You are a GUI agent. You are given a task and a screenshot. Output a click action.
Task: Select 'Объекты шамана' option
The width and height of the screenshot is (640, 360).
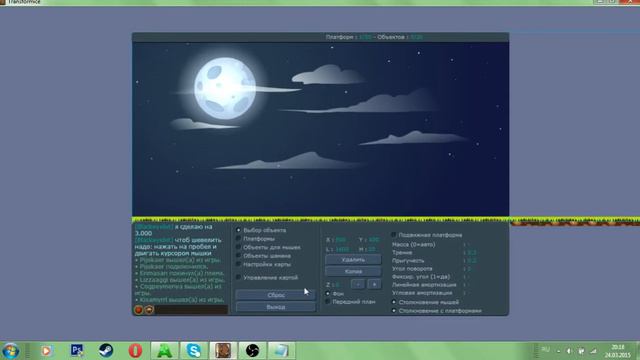point(264,256)
